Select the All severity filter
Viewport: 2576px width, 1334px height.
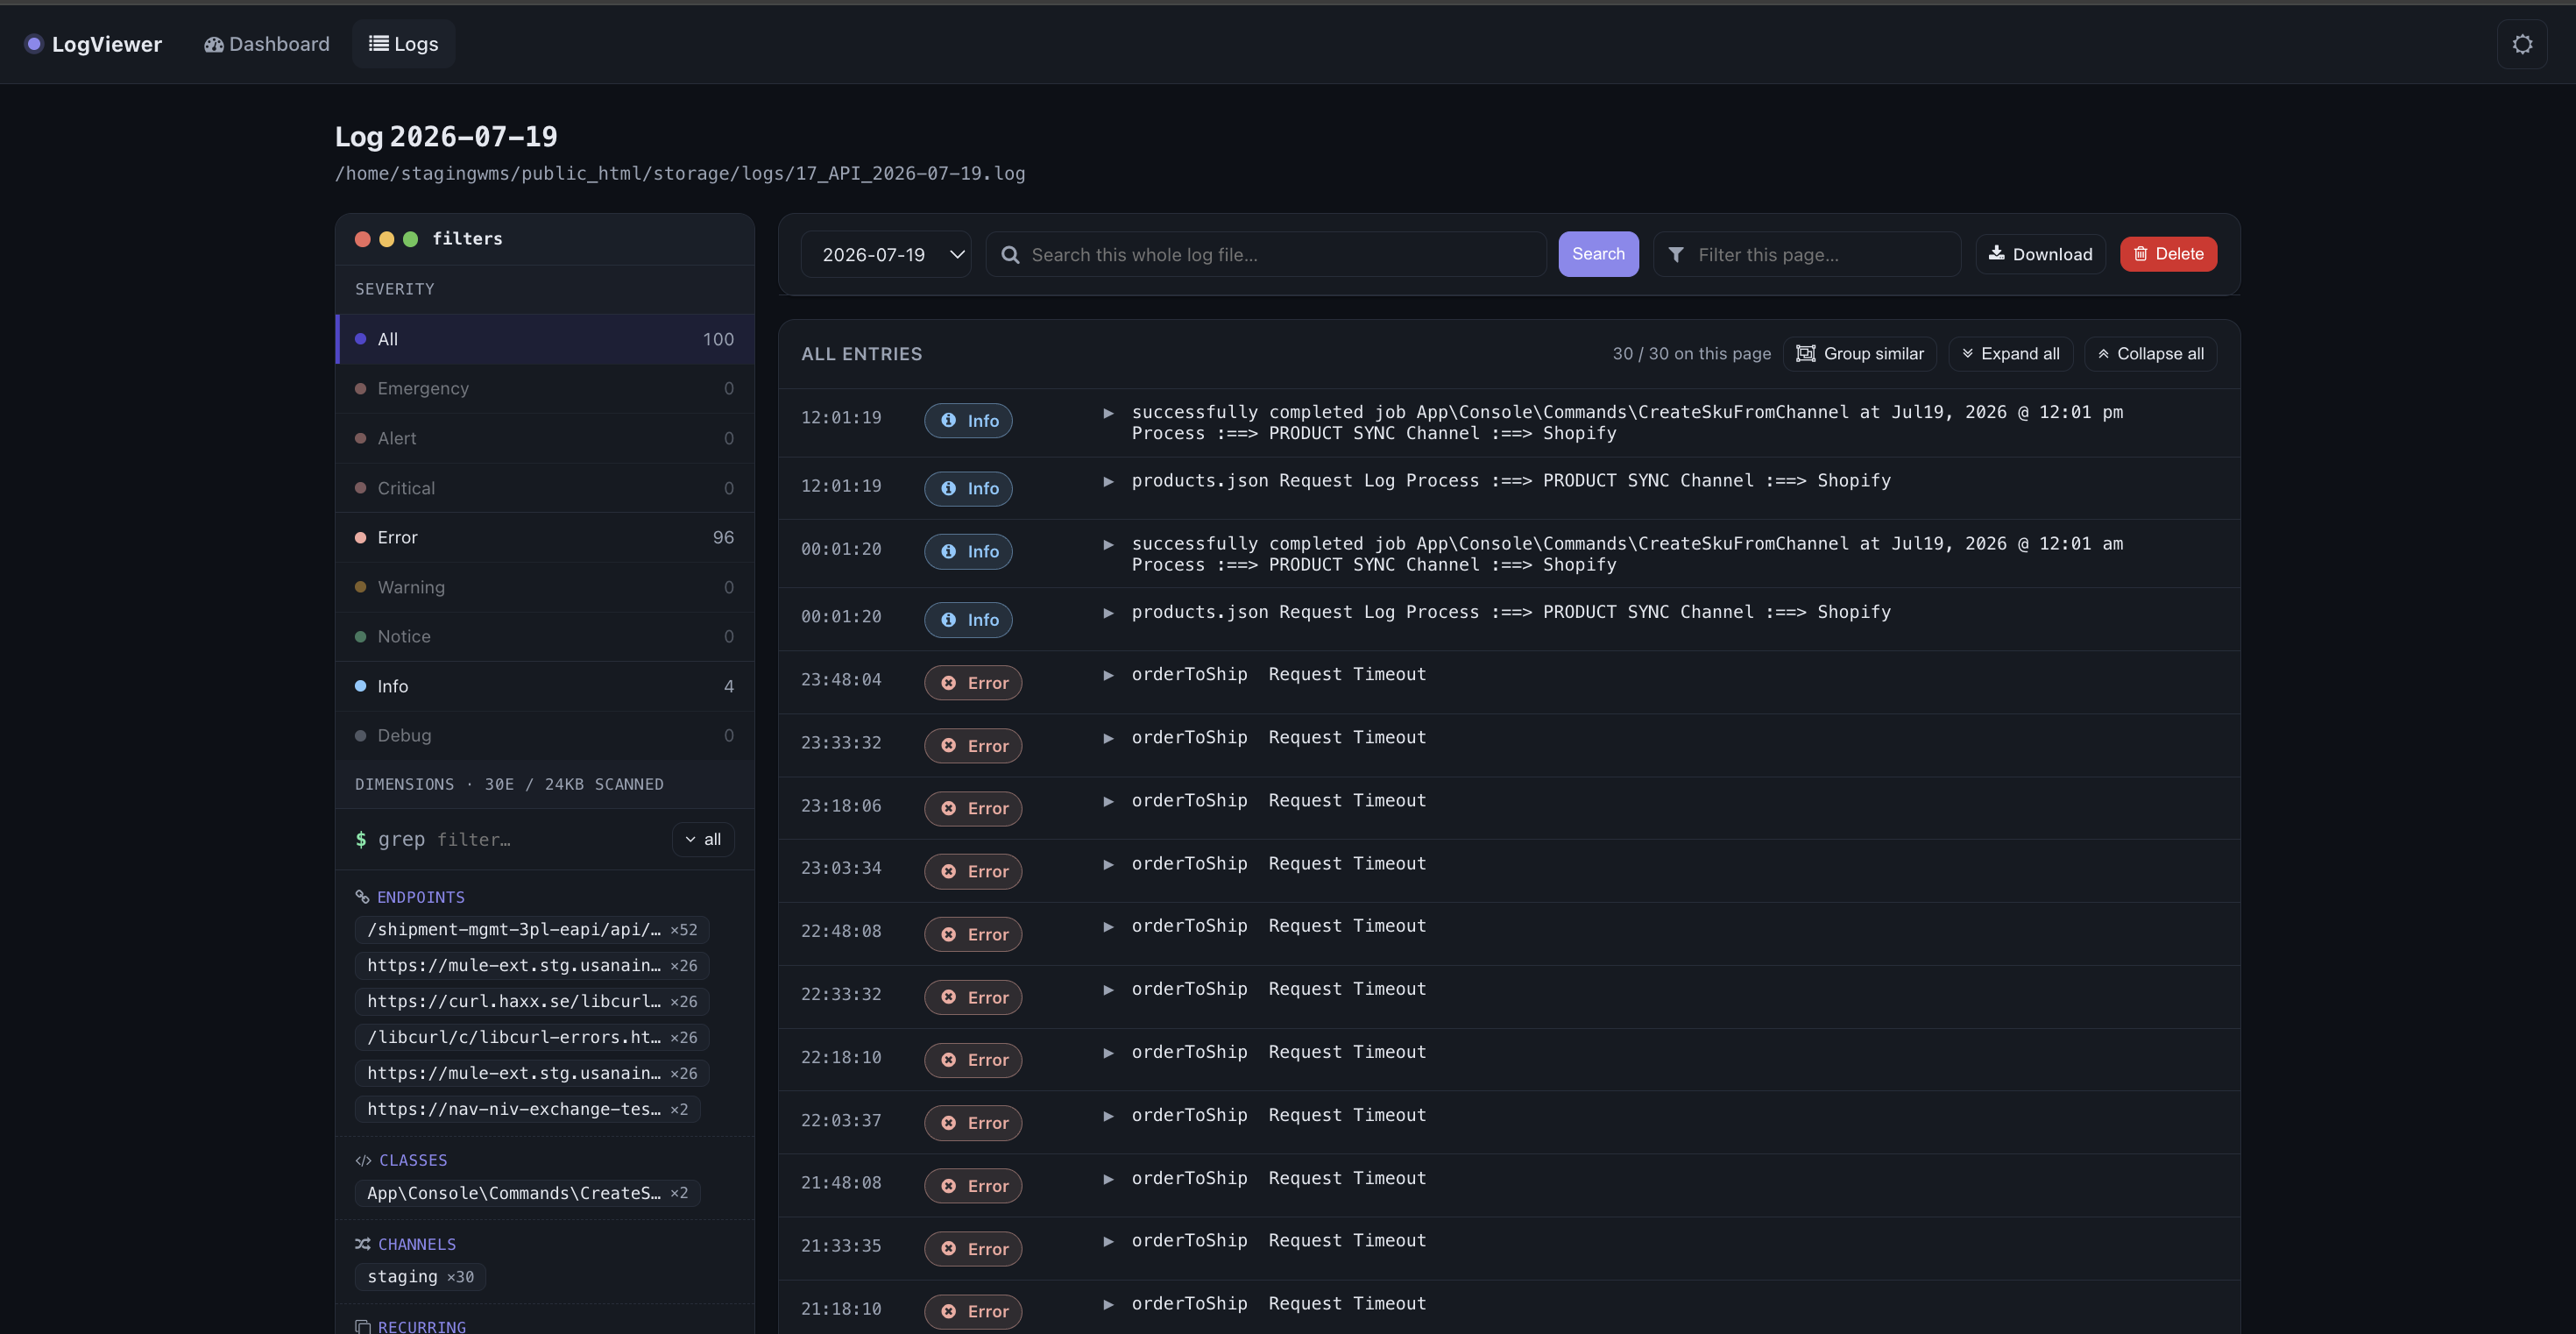click(545, 339)
